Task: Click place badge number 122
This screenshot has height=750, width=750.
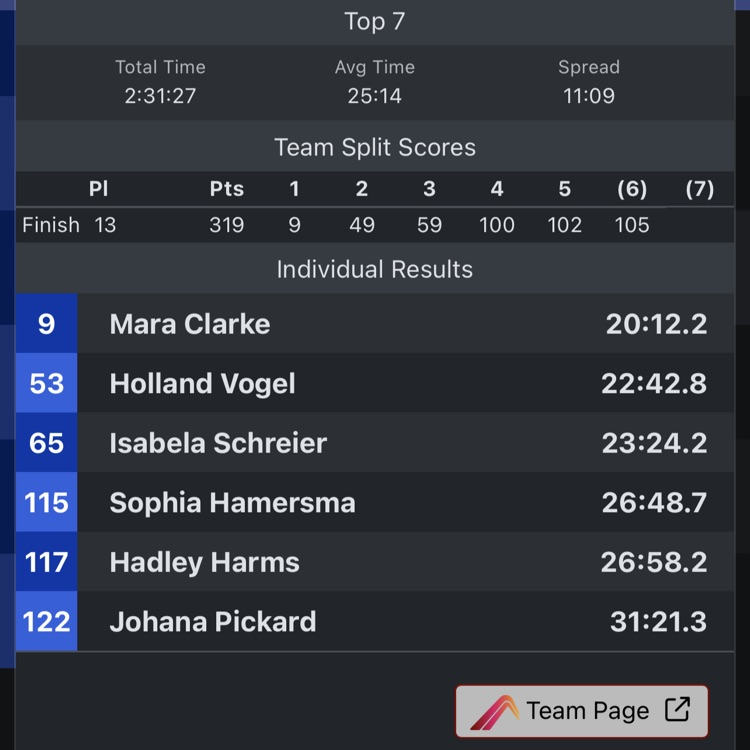Action: (47, 622)
